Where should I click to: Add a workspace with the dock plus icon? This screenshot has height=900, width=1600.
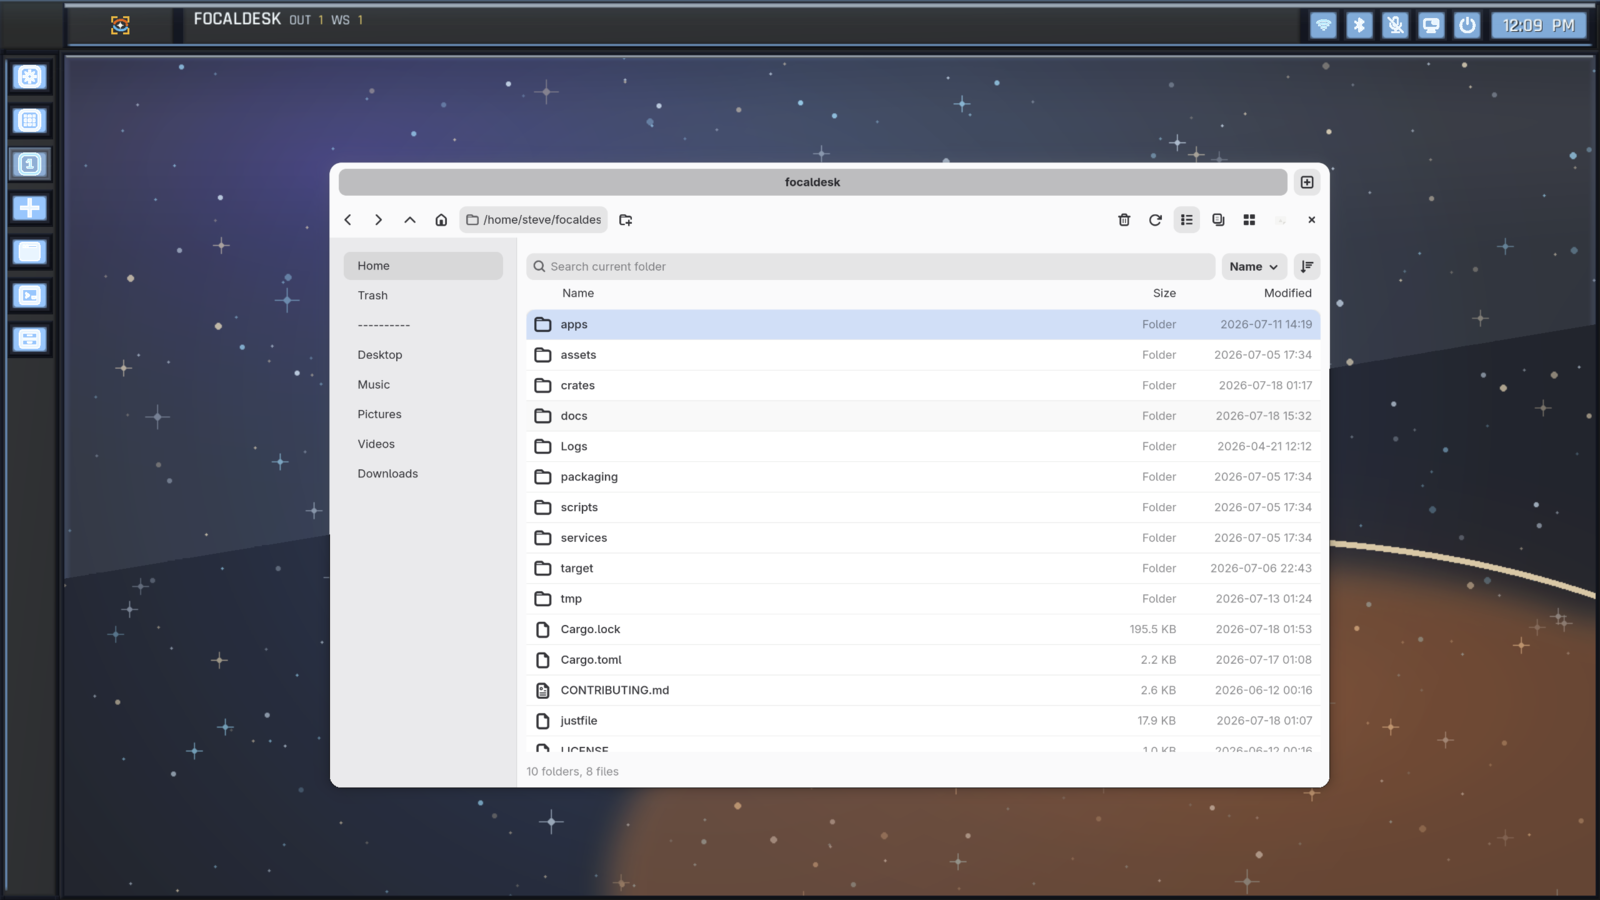pyautogui.click(x=30, y=208)
